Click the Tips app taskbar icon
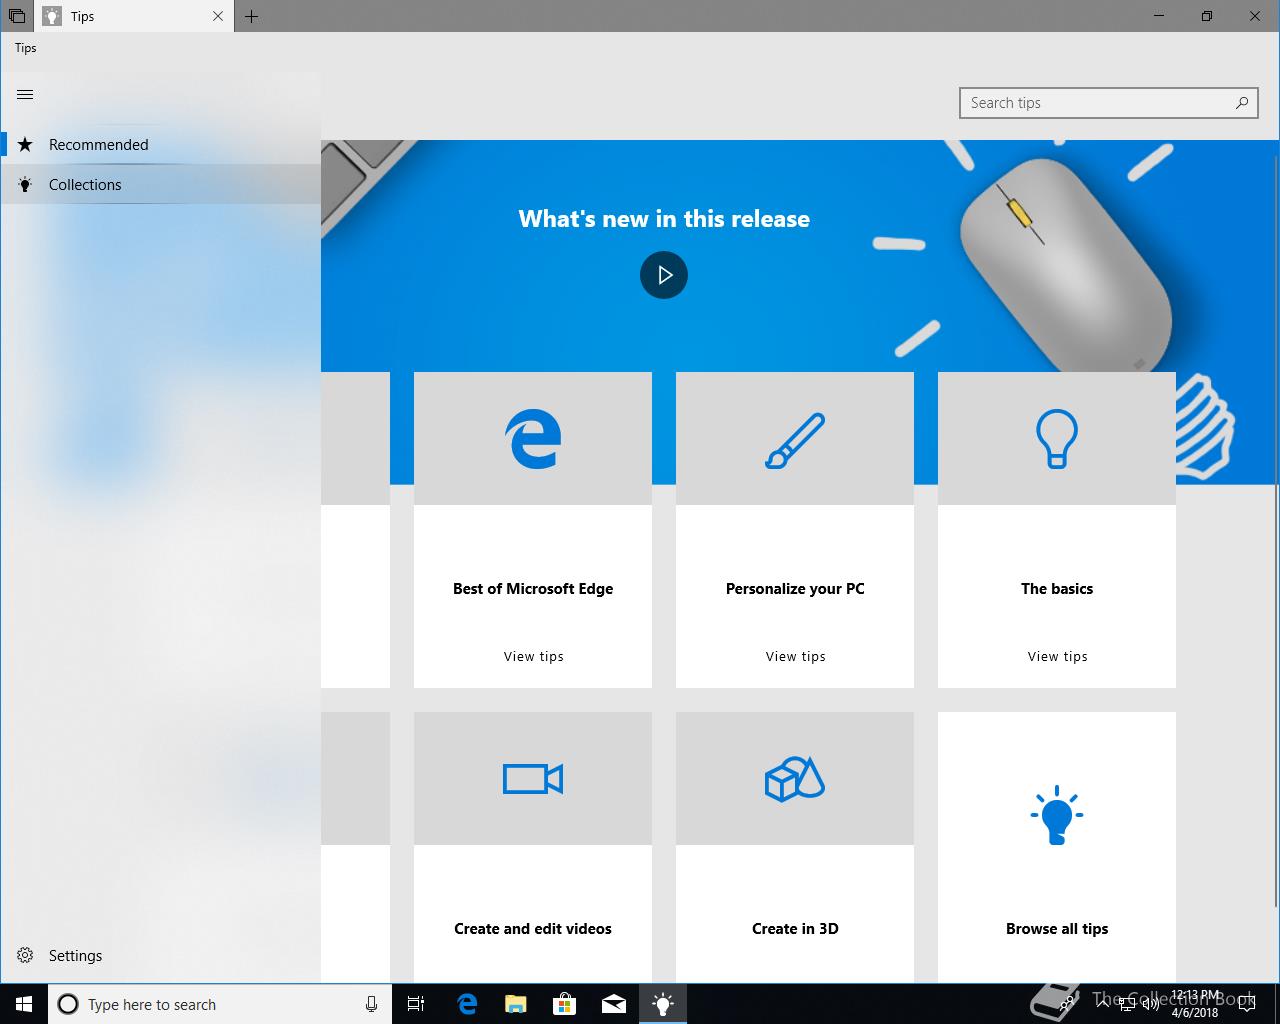The image size is (1280, 1024). pos(663,1004)
